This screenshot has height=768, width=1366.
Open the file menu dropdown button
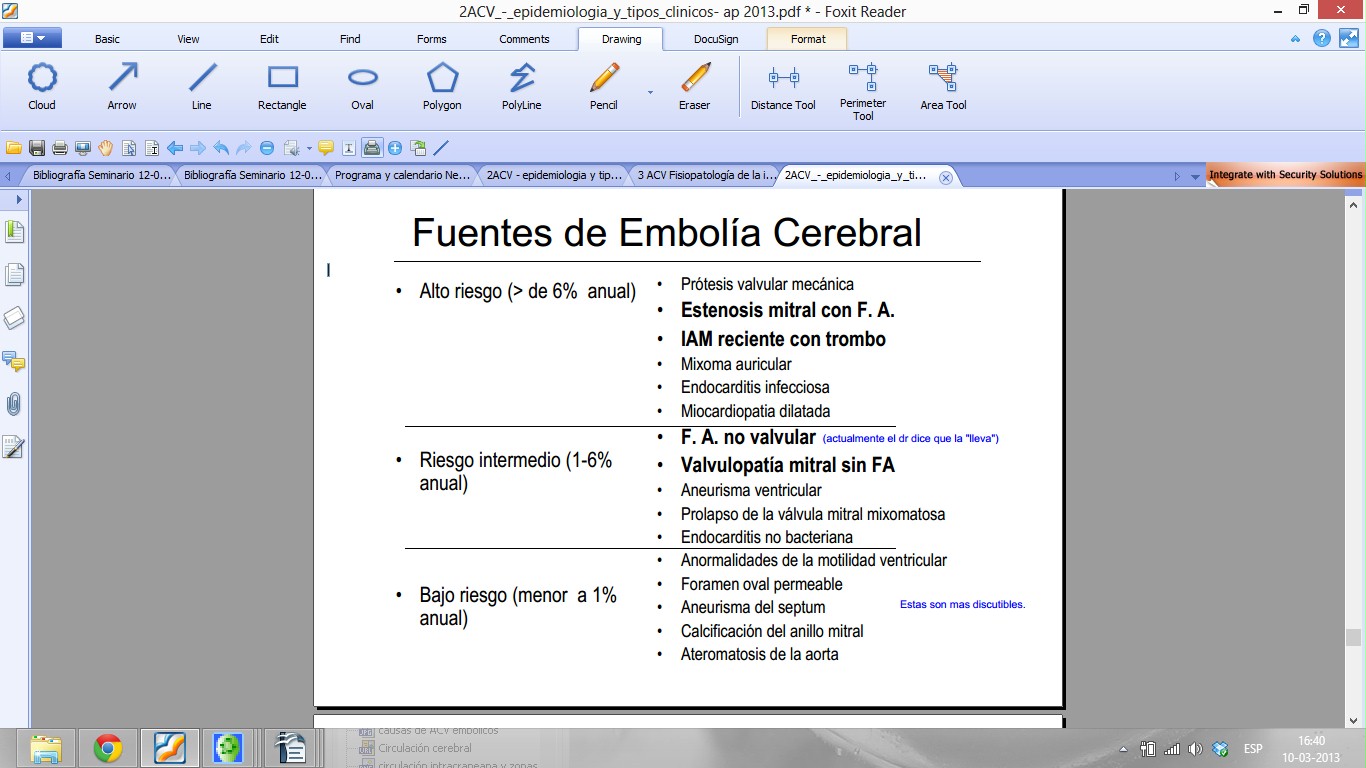coord(32,38)
